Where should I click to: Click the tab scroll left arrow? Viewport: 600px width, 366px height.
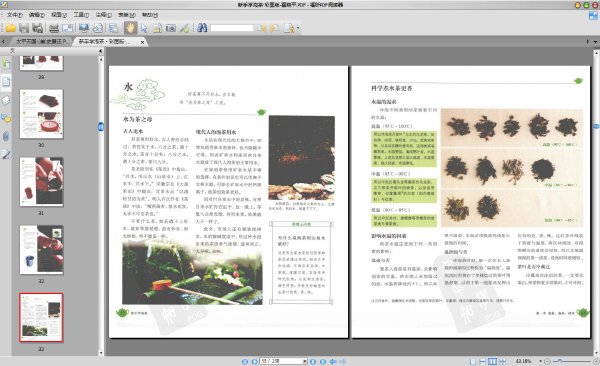coord(3,41)
